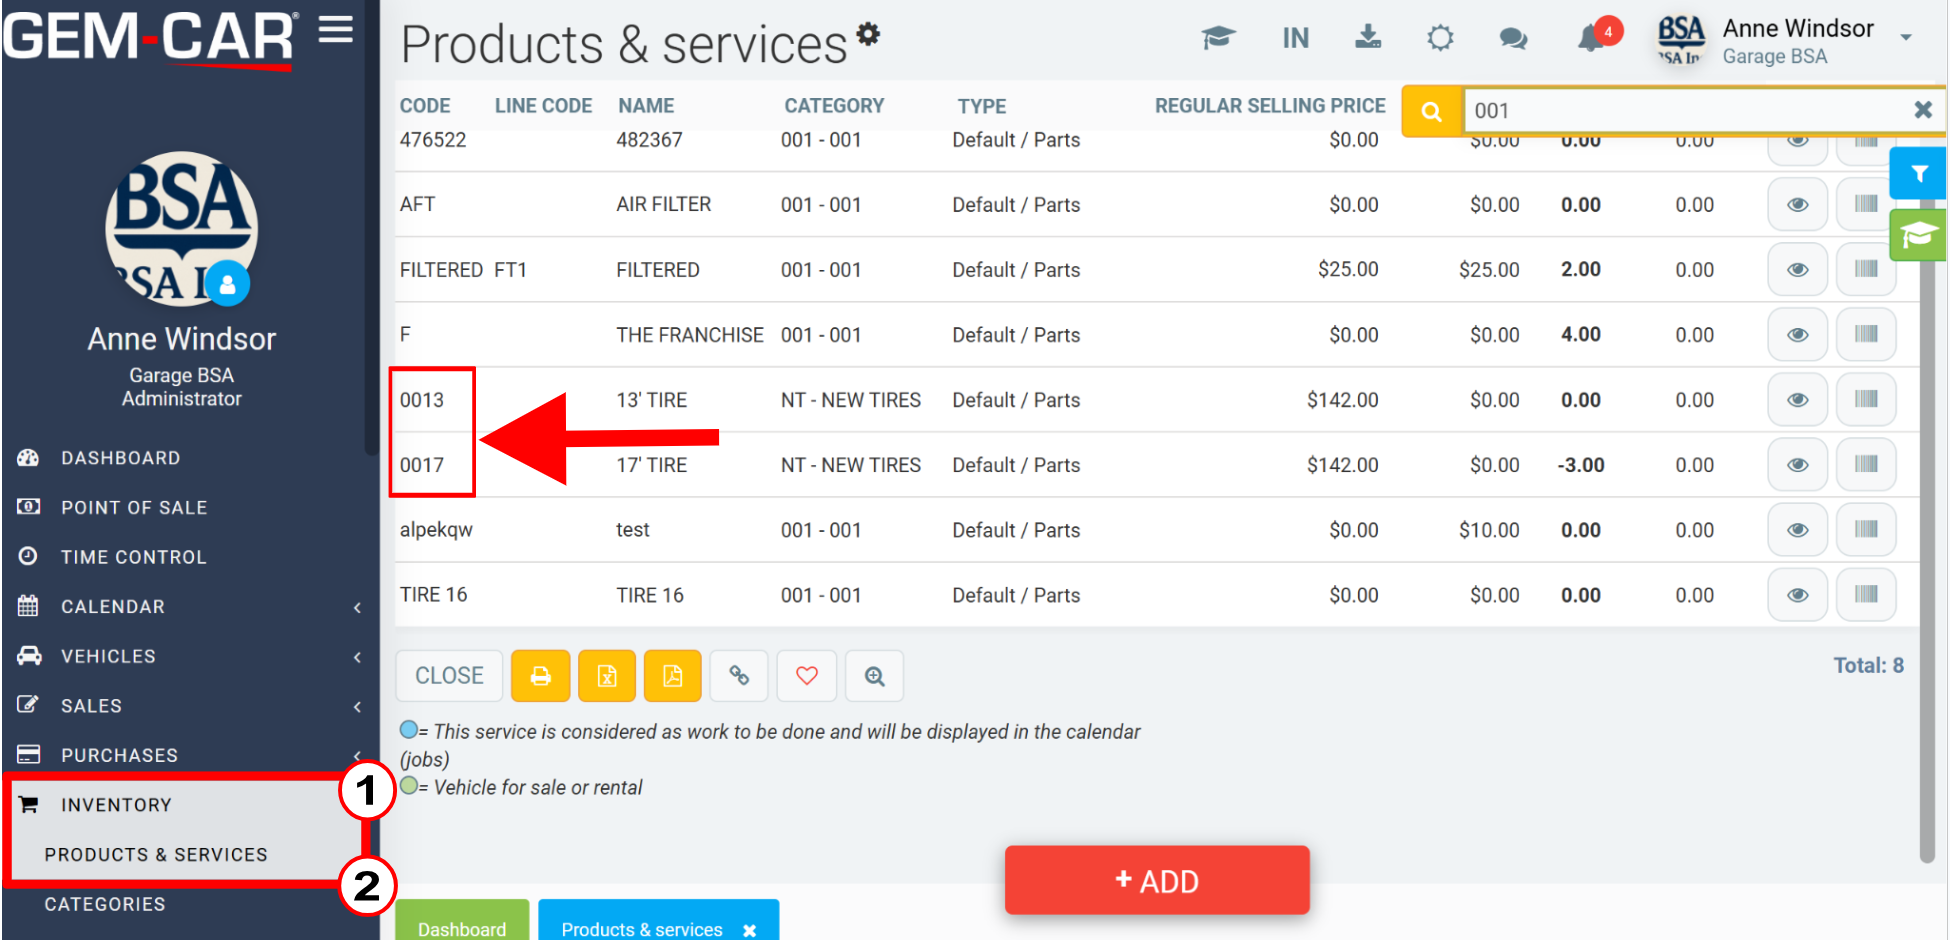This screenshot has height=940, width=1950.
Task: Toggle the eye icon for 17' TIRE row
Action: [1797, 465]
